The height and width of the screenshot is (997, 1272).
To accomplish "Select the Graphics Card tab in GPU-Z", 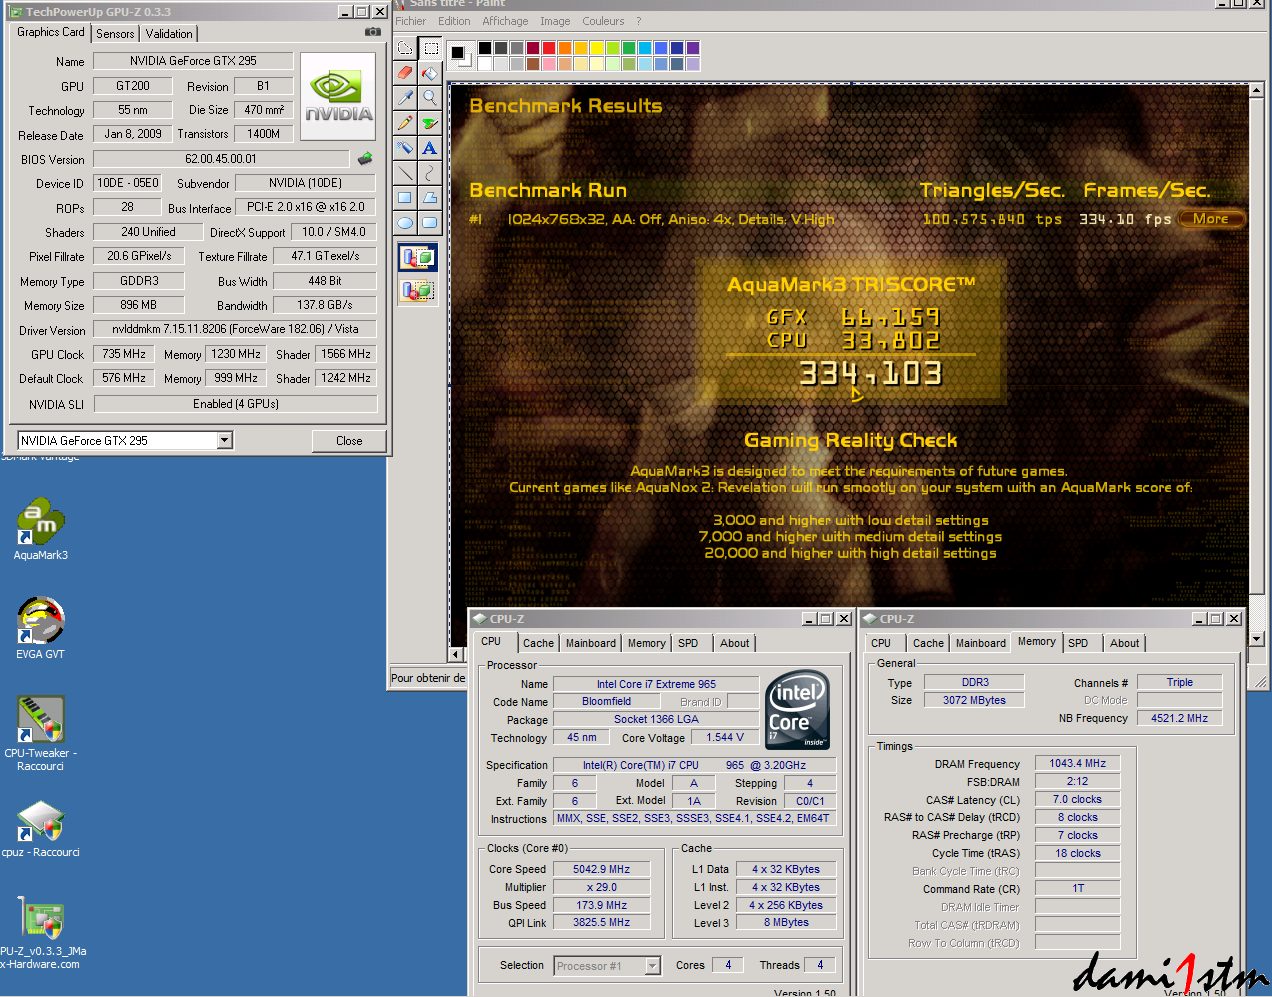I will [51, 32].
